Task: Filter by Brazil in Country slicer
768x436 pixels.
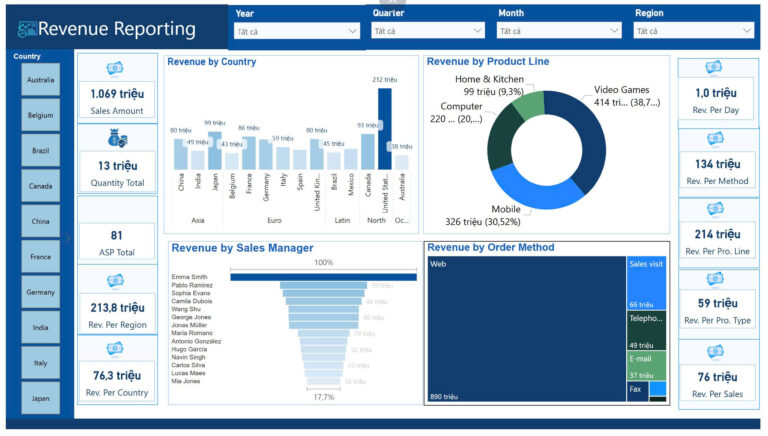Action: point(41,151)
